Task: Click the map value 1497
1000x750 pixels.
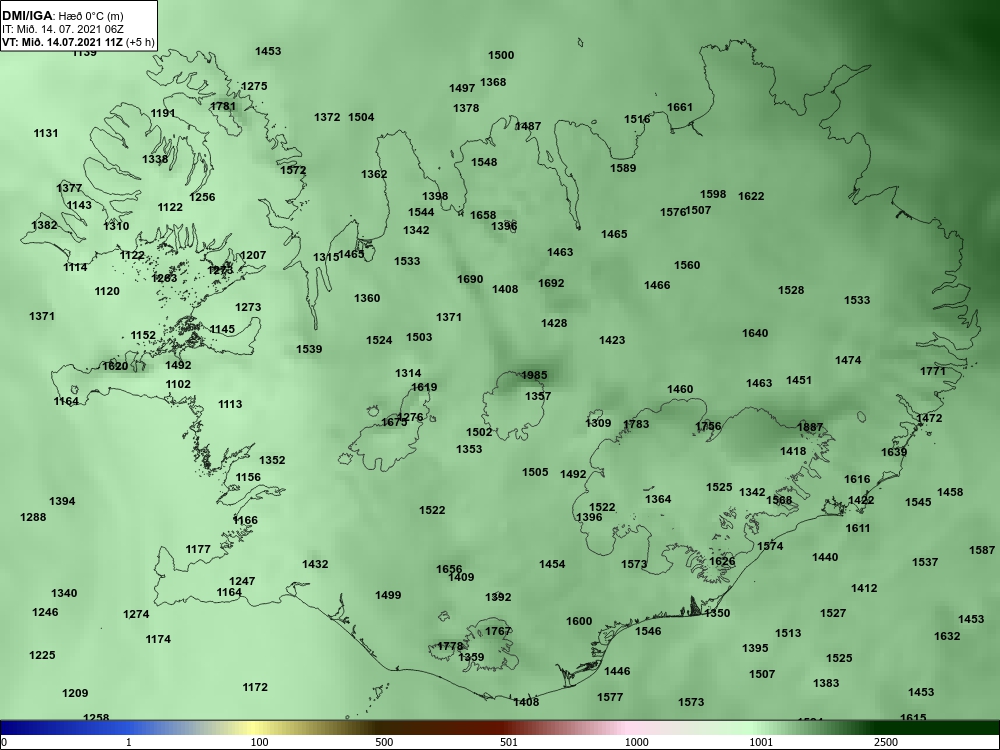Action: pyautogui.click(x=462, y=88)
